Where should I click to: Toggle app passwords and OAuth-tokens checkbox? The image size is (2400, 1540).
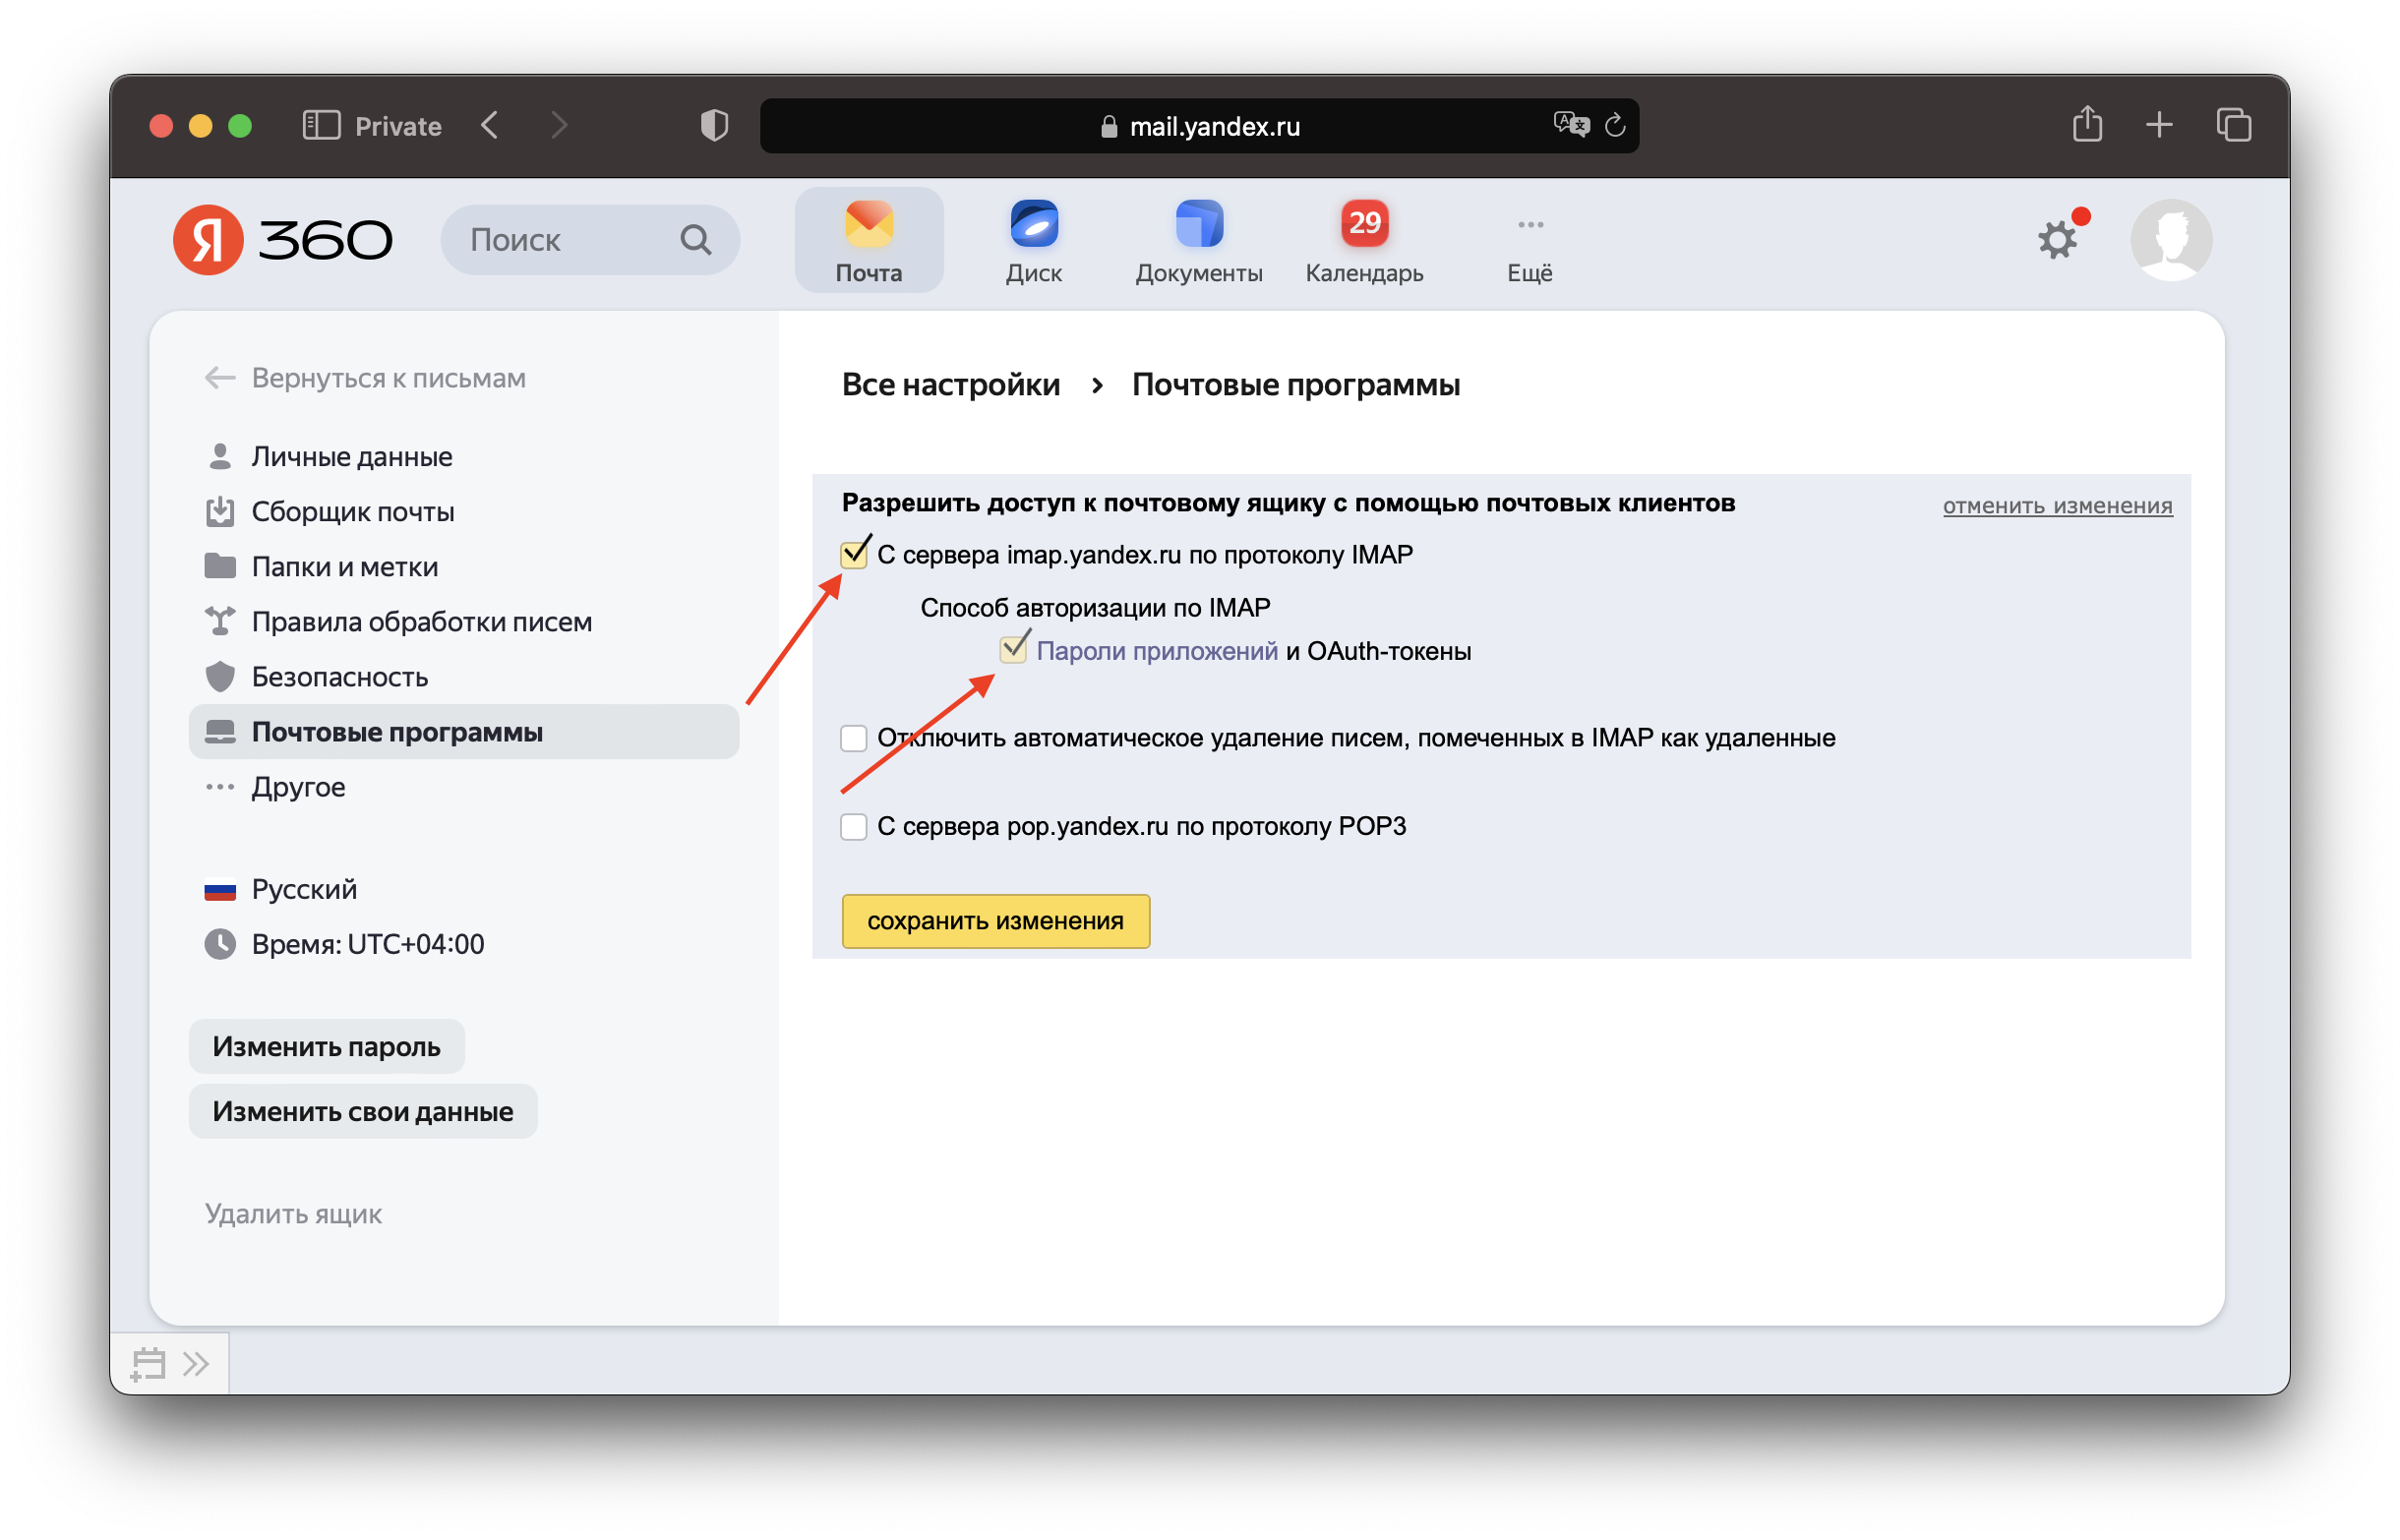pyautogui.click(x=1013, y=651)
